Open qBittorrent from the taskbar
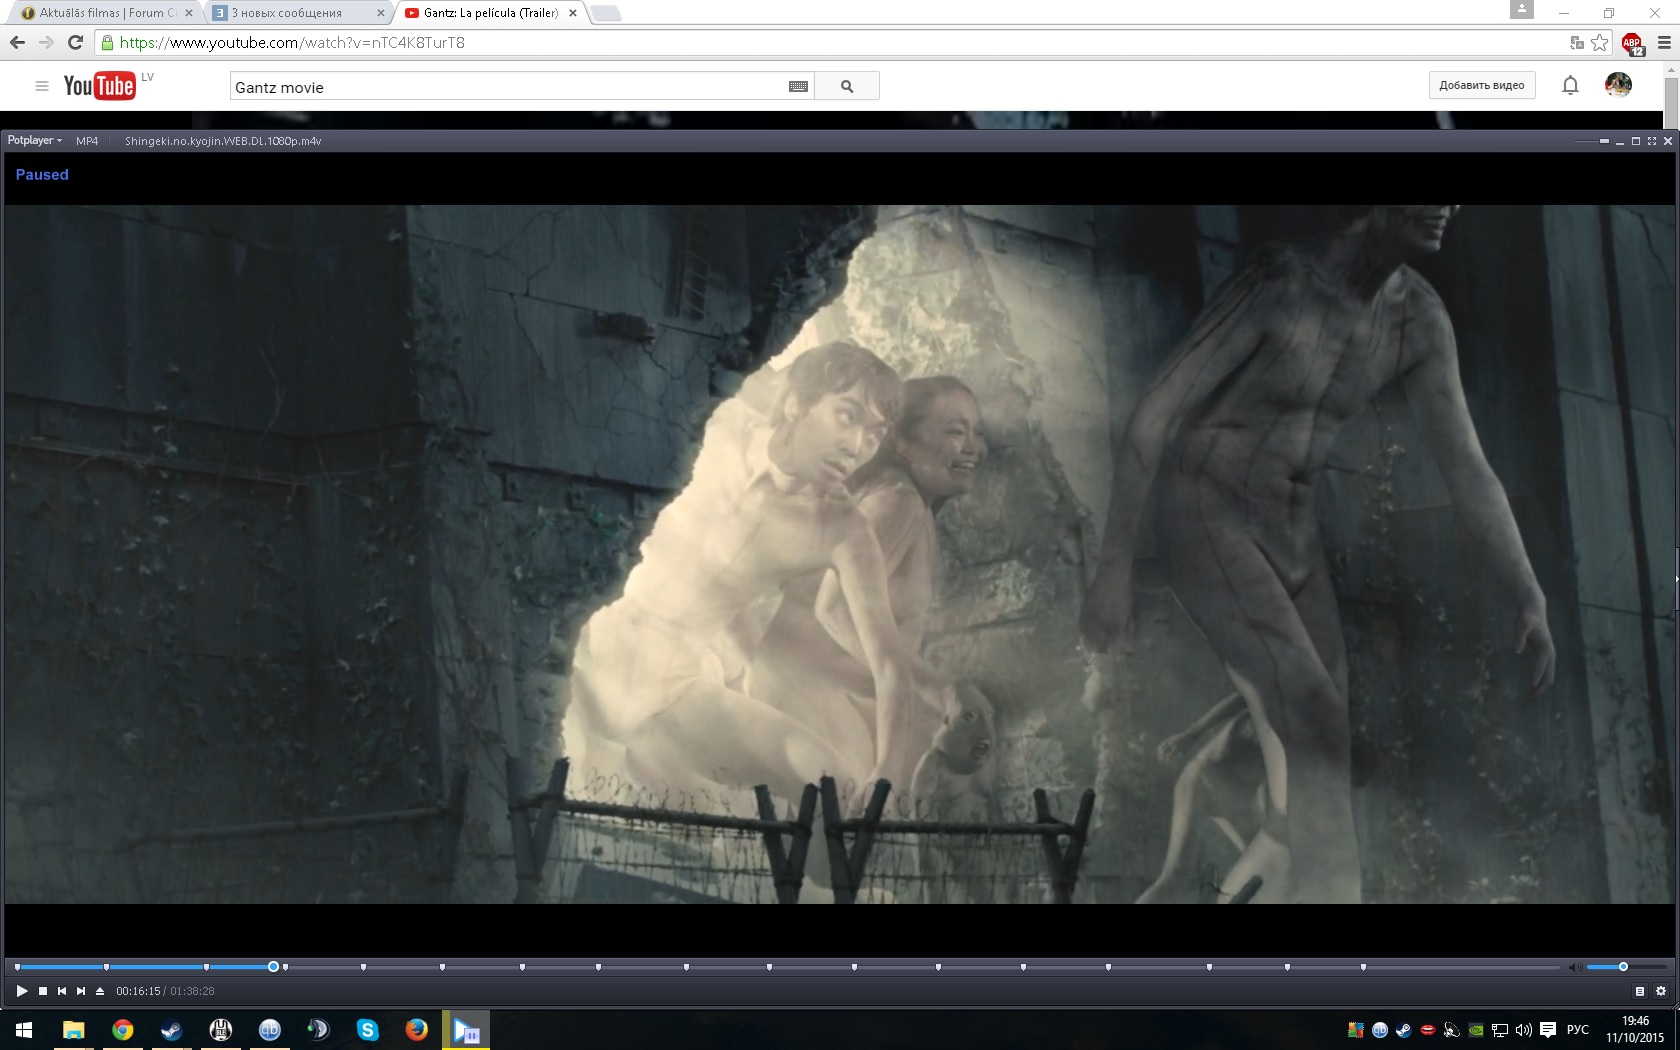 coord(269,1030)
